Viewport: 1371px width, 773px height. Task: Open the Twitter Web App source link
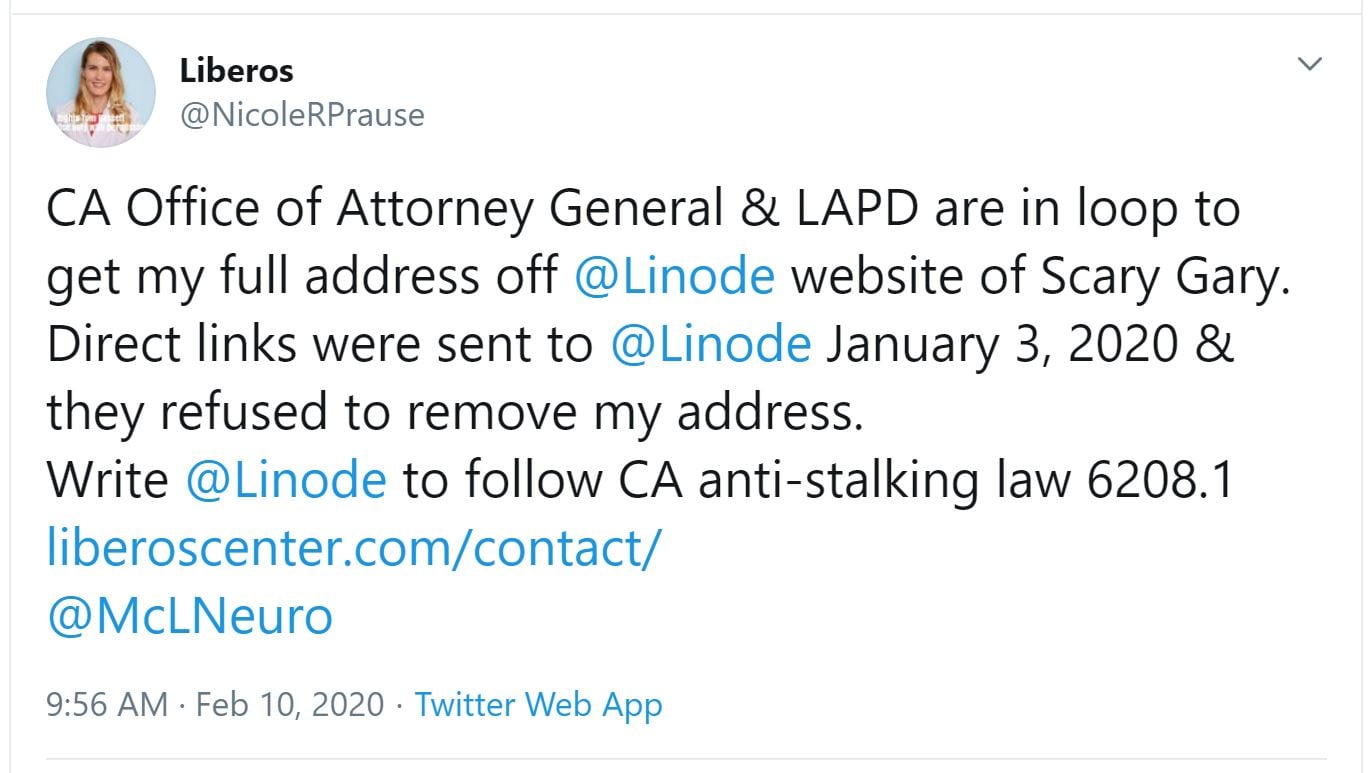538,704
